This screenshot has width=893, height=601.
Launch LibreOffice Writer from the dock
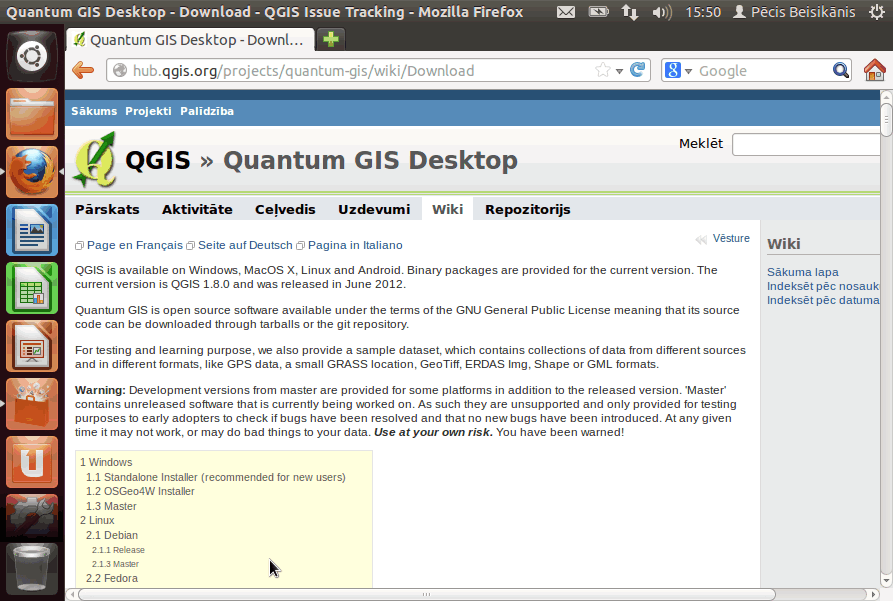(32, 230)
